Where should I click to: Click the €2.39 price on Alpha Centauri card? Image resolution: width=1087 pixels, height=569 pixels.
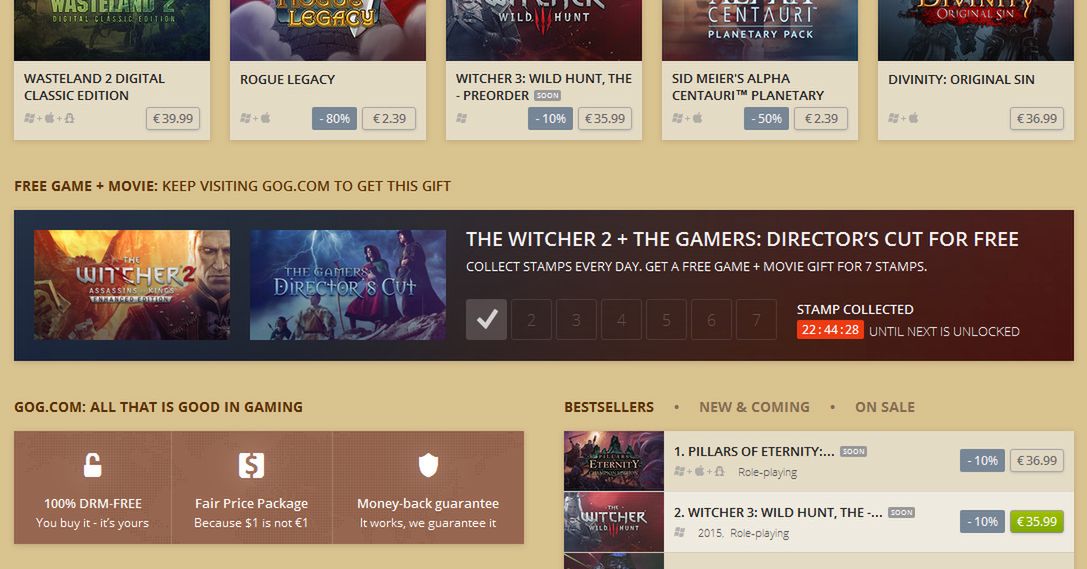[x=821, y=119]
